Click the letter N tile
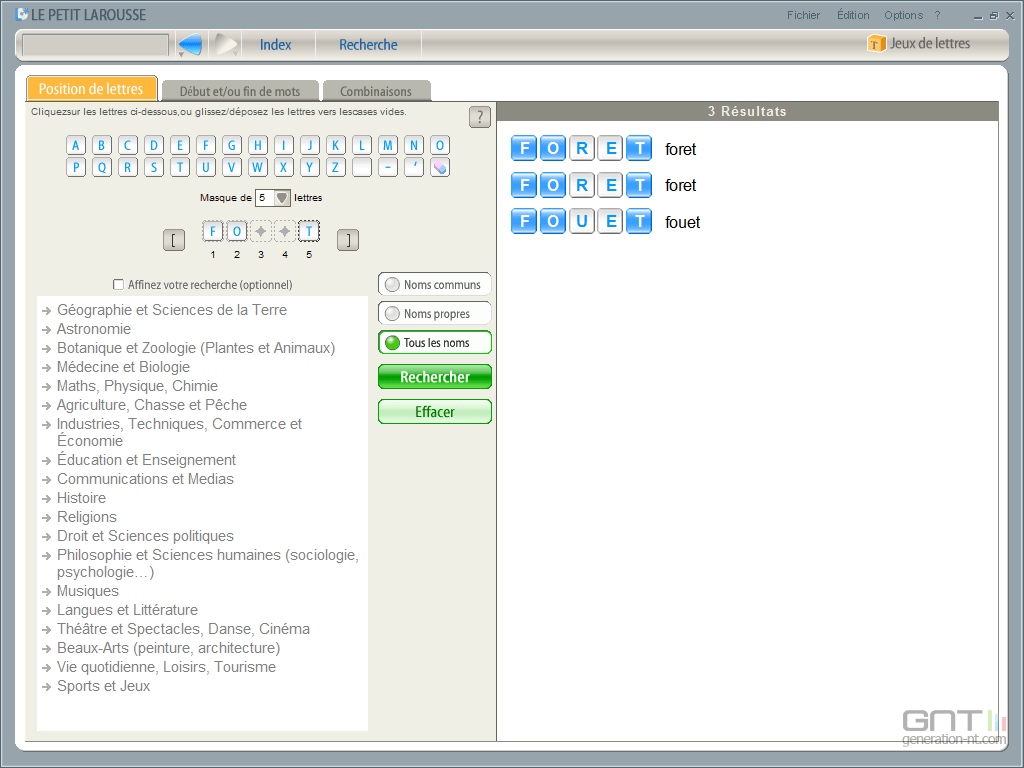Viewport: 1024px width, 768px height. pos(414,145)
